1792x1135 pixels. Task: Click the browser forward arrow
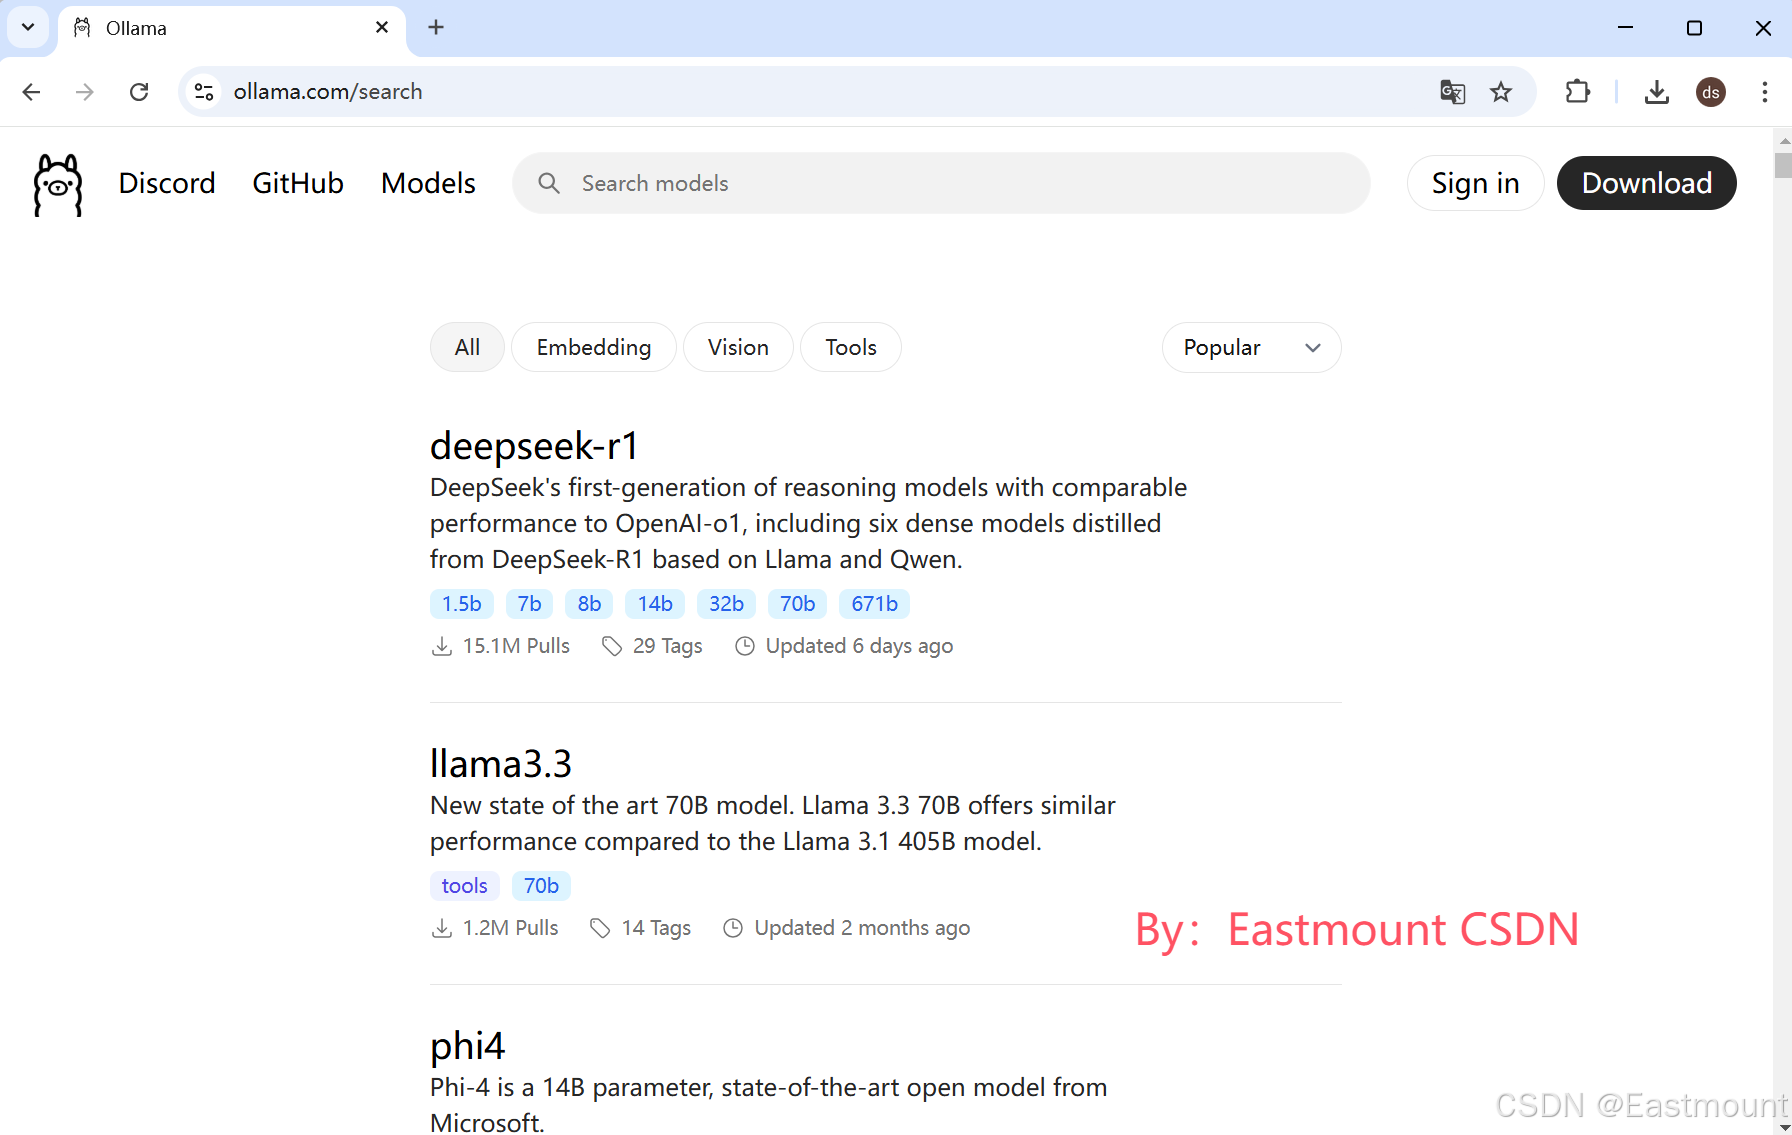point(85,92)
